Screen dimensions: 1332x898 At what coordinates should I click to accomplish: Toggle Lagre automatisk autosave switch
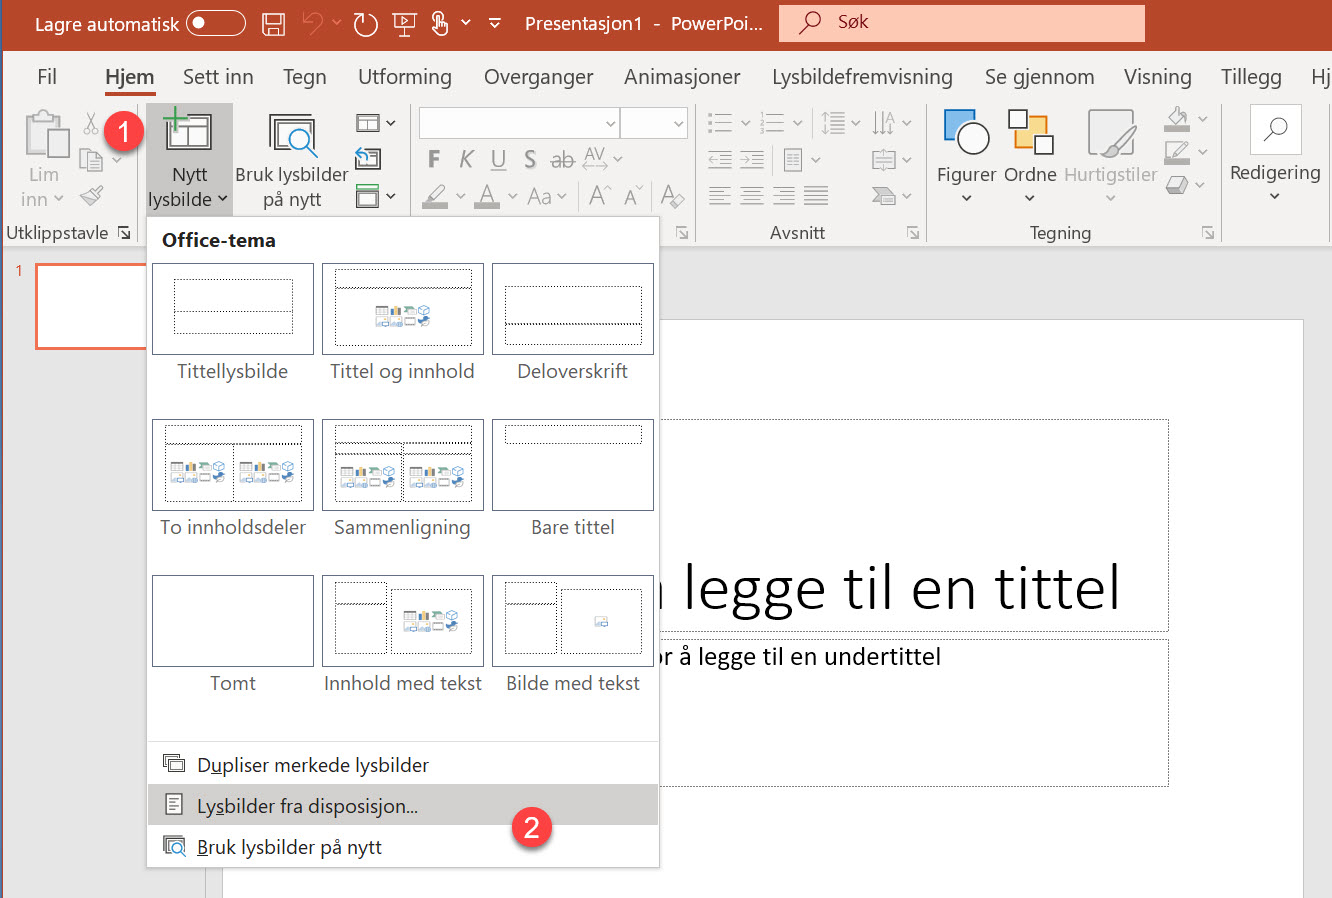pyautogui.click(x=215, y=22)
